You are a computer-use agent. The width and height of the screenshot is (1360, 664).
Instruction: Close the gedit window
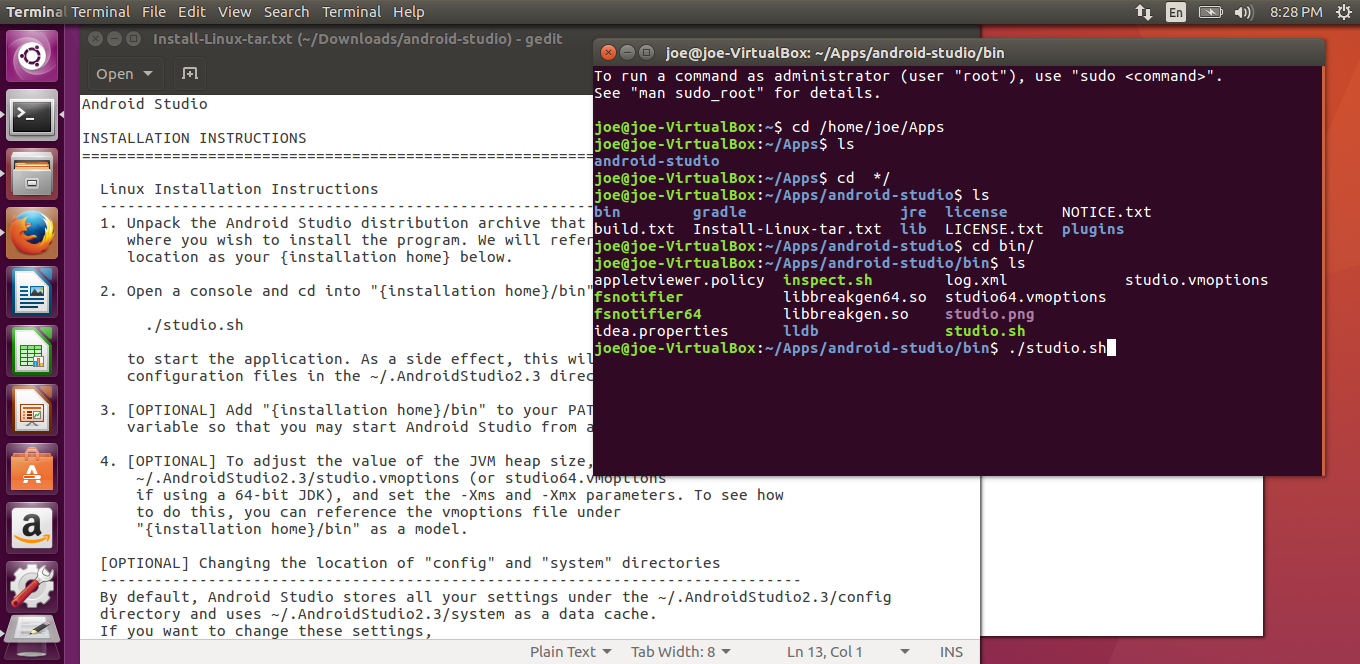pos(95,39)
